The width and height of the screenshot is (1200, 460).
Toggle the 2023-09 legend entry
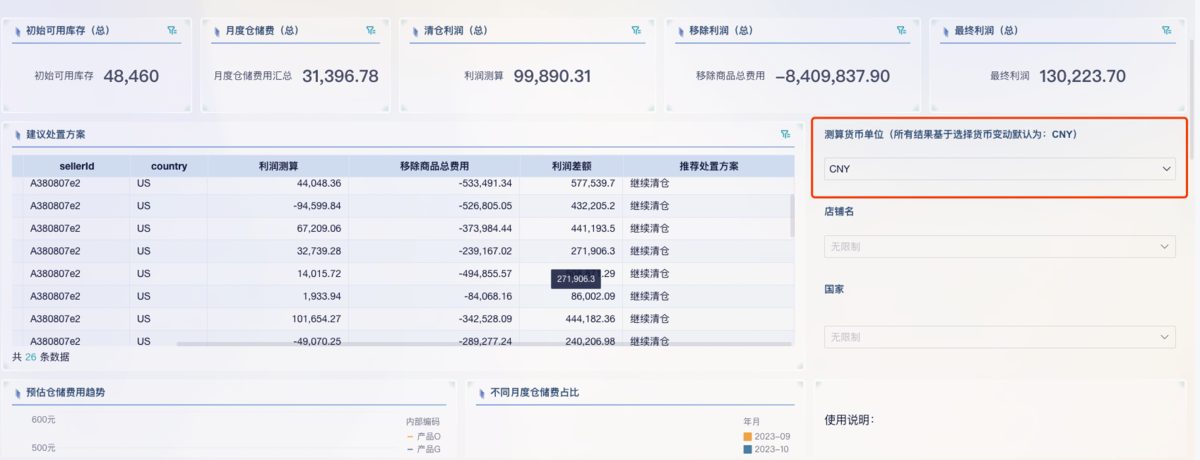pyautogui.click(x=767, y=436)
